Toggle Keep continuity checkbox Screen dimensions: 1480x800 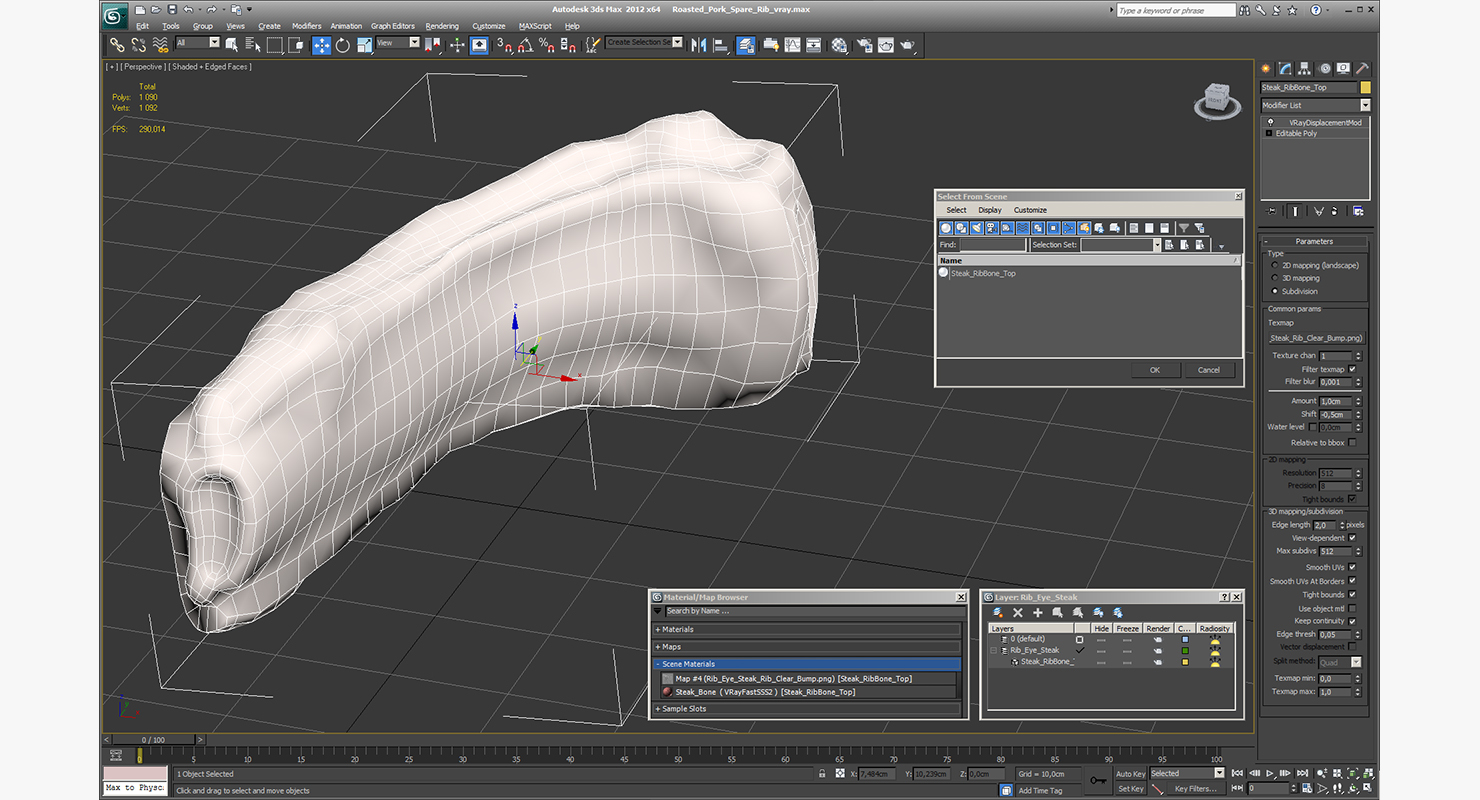click(x=1352, y=621)
